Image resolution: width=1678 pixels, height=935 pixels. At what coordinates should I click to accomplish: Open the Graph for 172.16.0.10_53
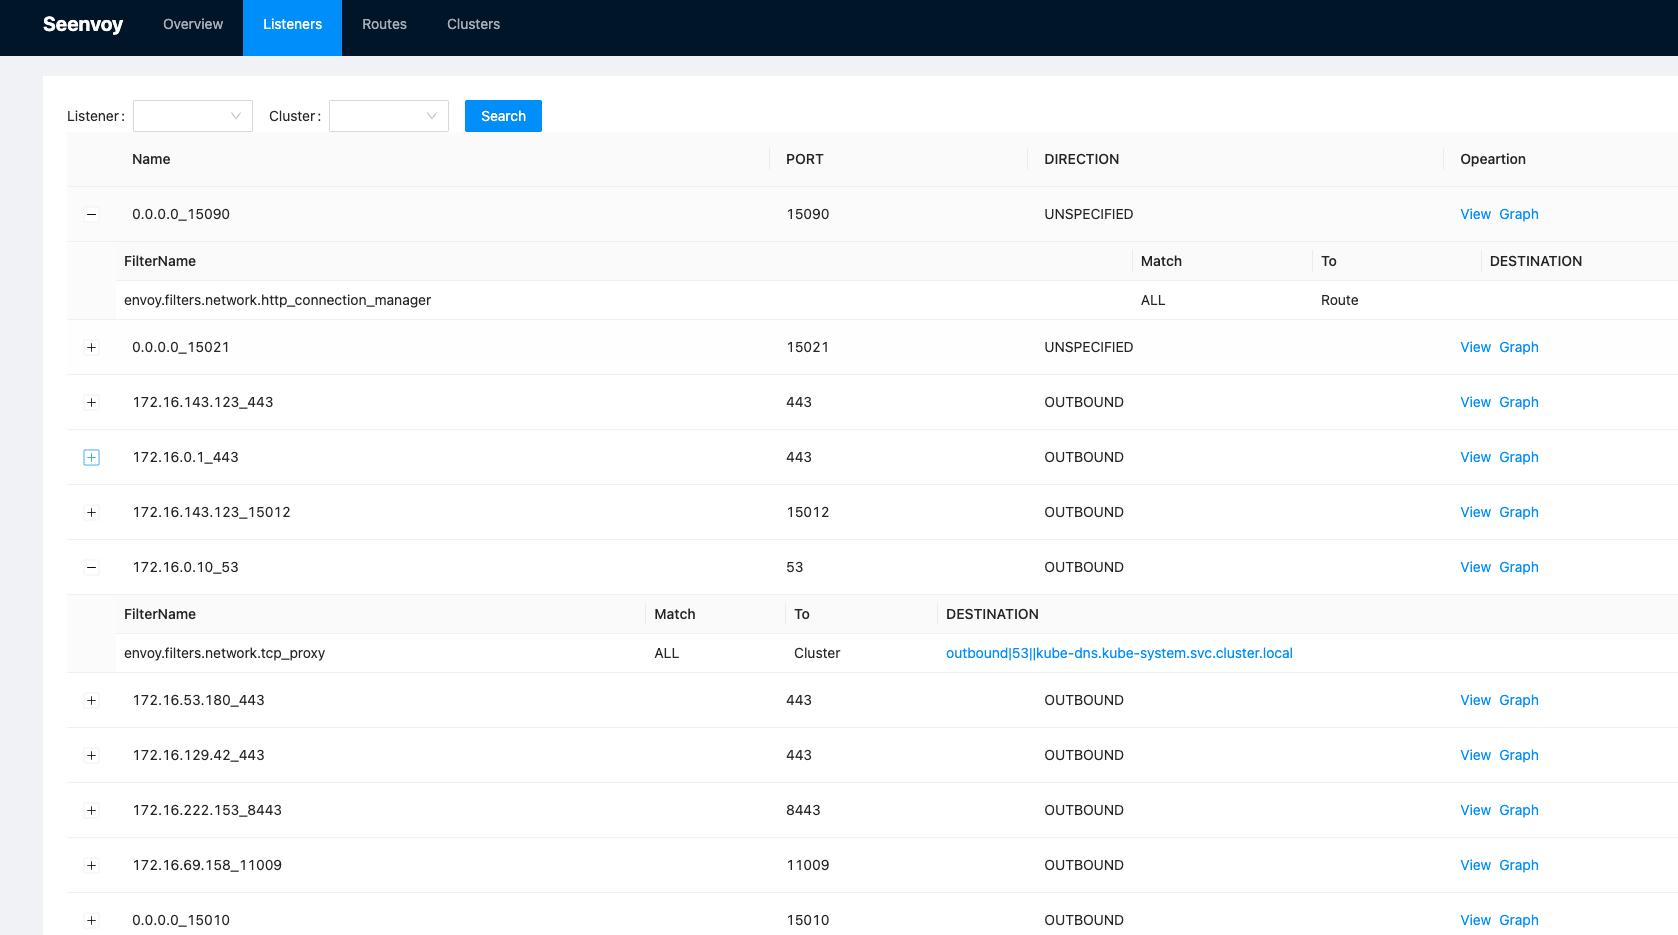click(x=1519, y=567)
